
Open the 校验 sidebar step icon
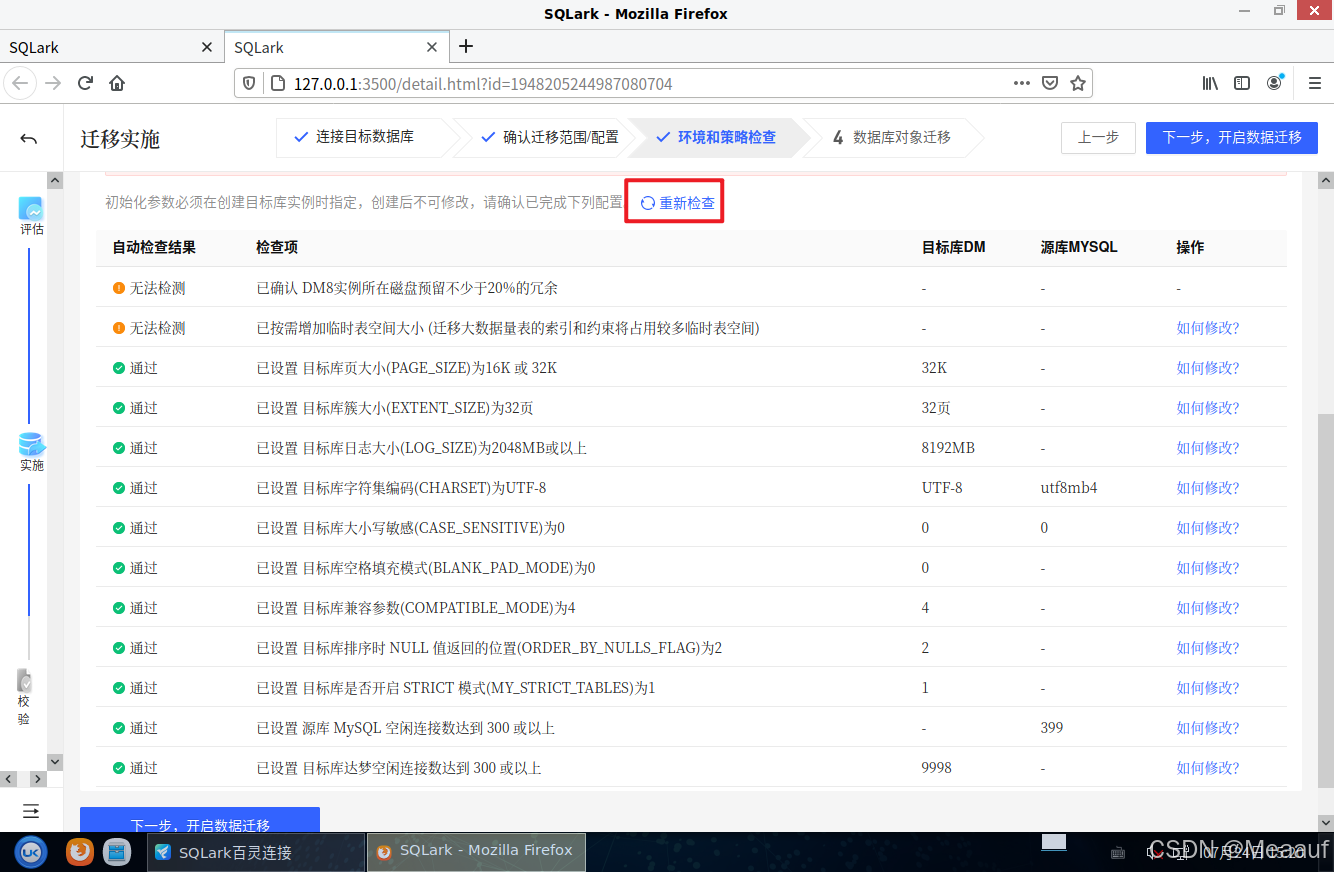25,682
